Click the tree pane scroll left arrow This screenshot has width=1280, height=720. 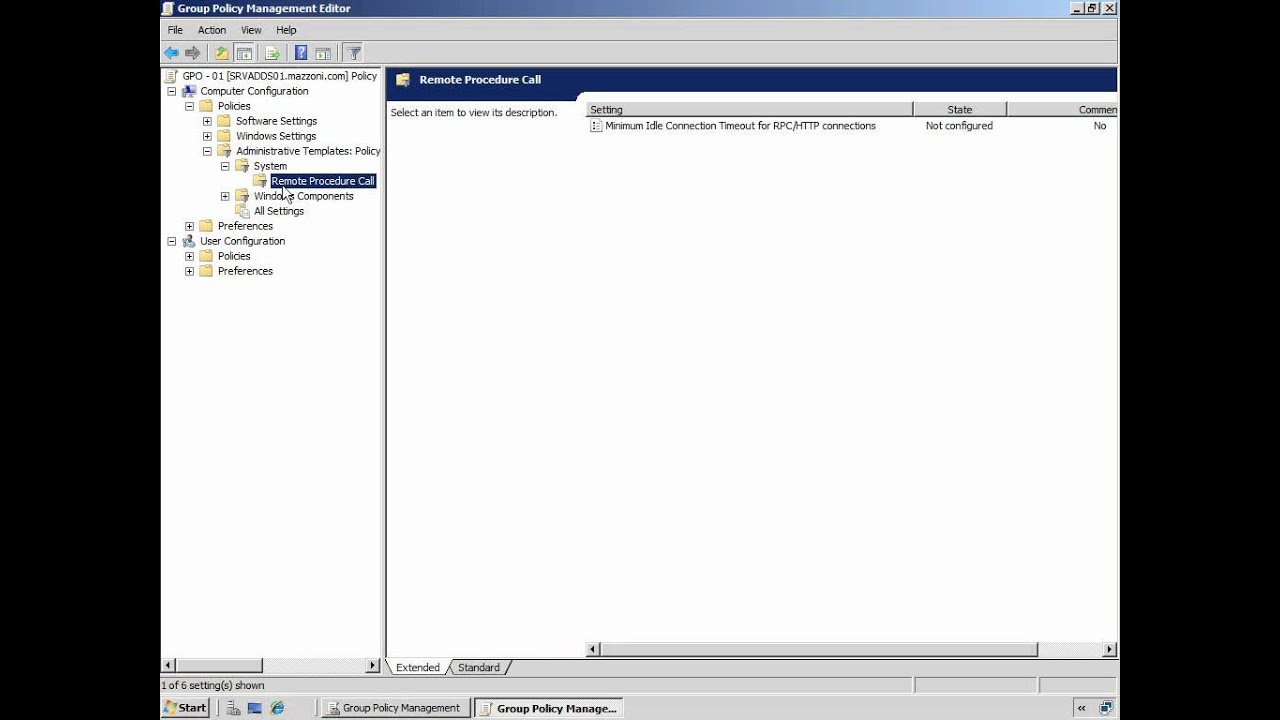tap(168, 665)
